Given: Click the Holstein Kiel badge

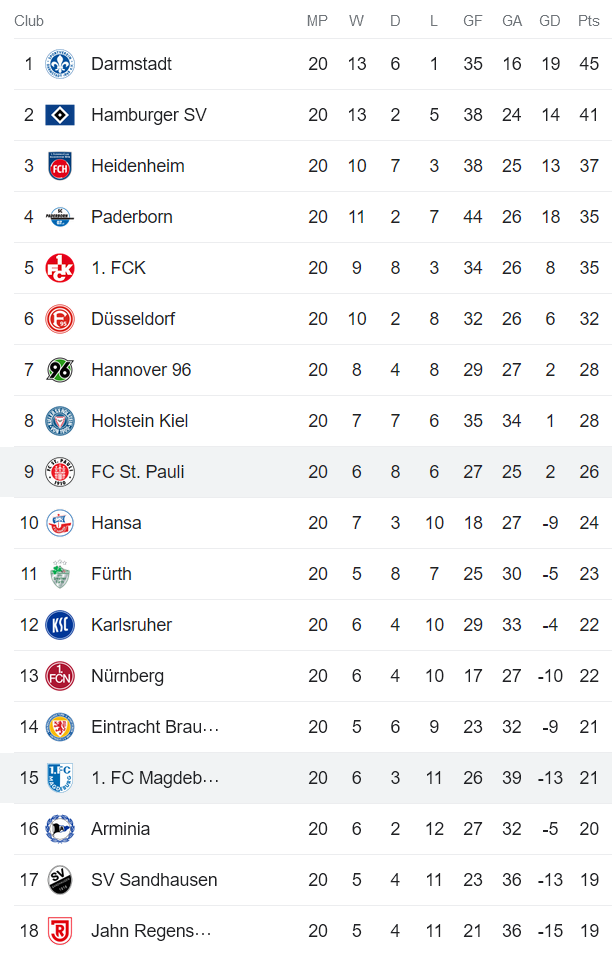Looking at the screenshot, I should [58, 420].
